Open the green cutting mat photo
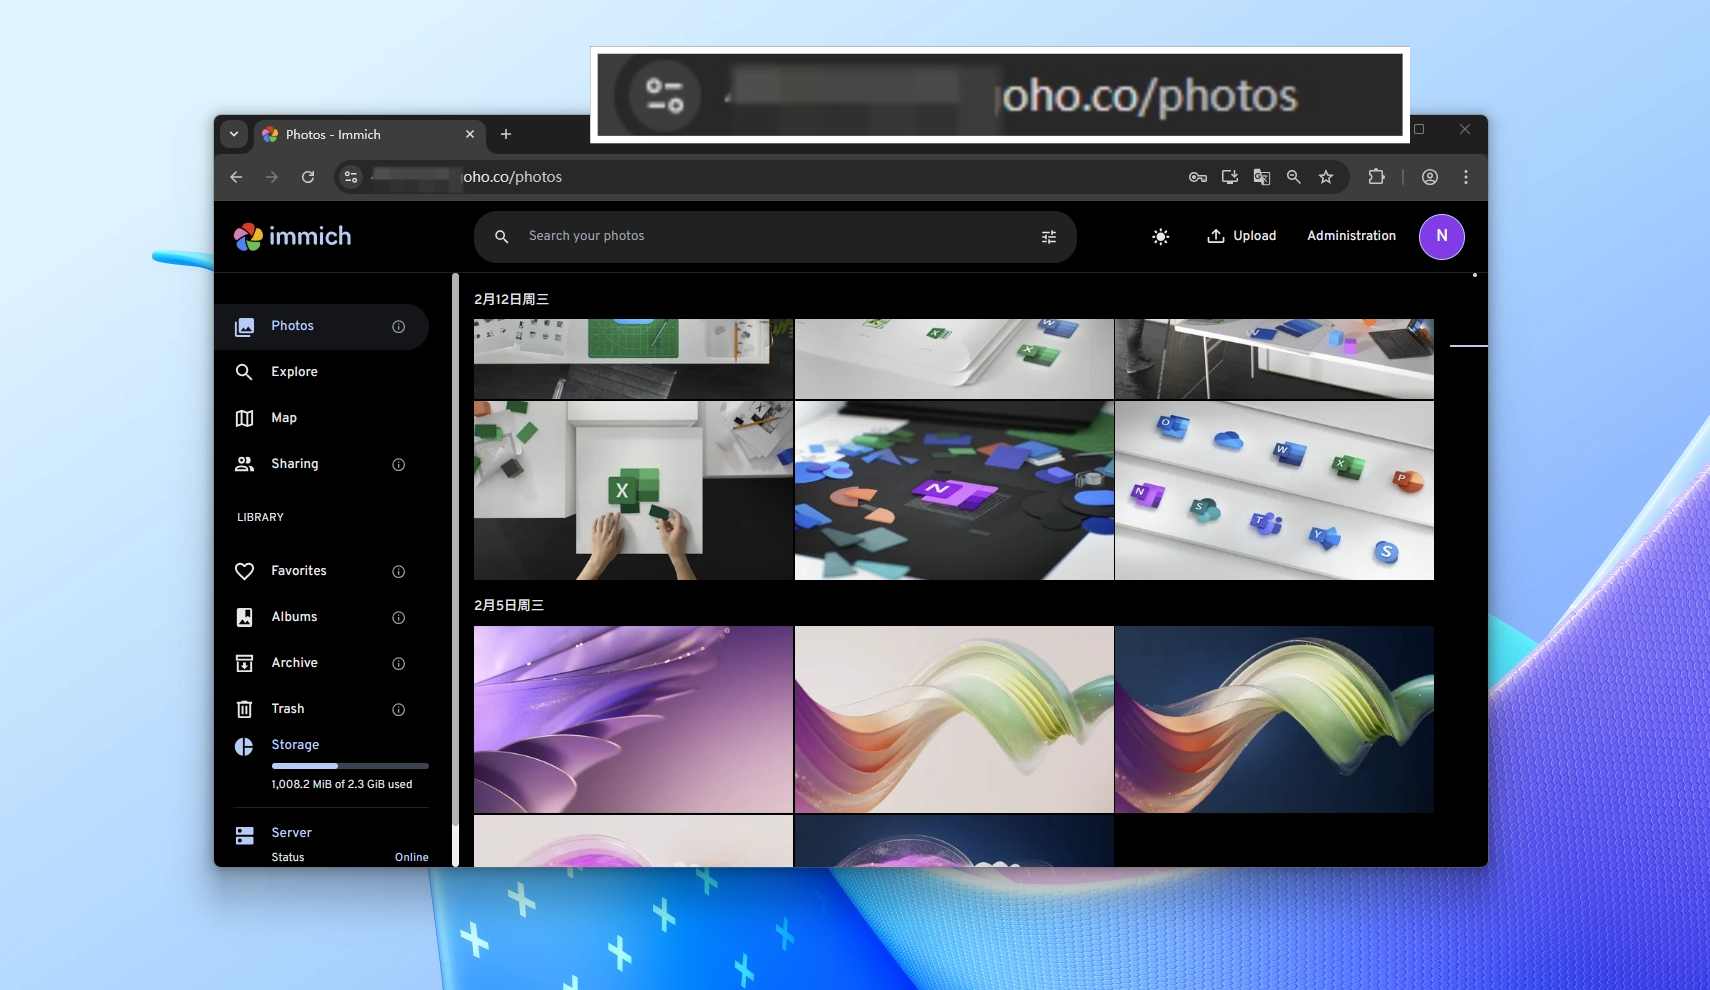 pyautogui.click(x=633, y=359)
